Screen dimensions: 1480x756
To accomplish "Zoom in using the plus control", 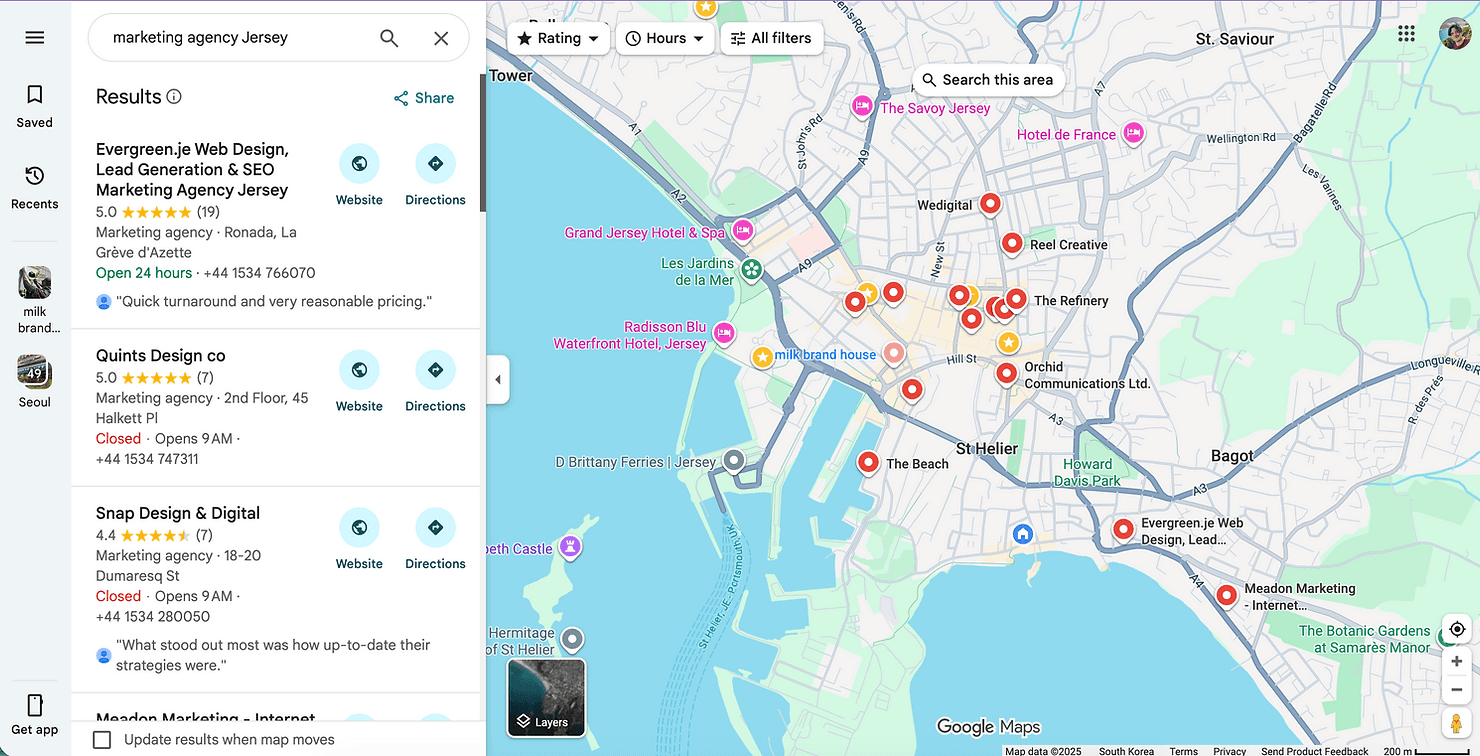I will pos(1456,661).
